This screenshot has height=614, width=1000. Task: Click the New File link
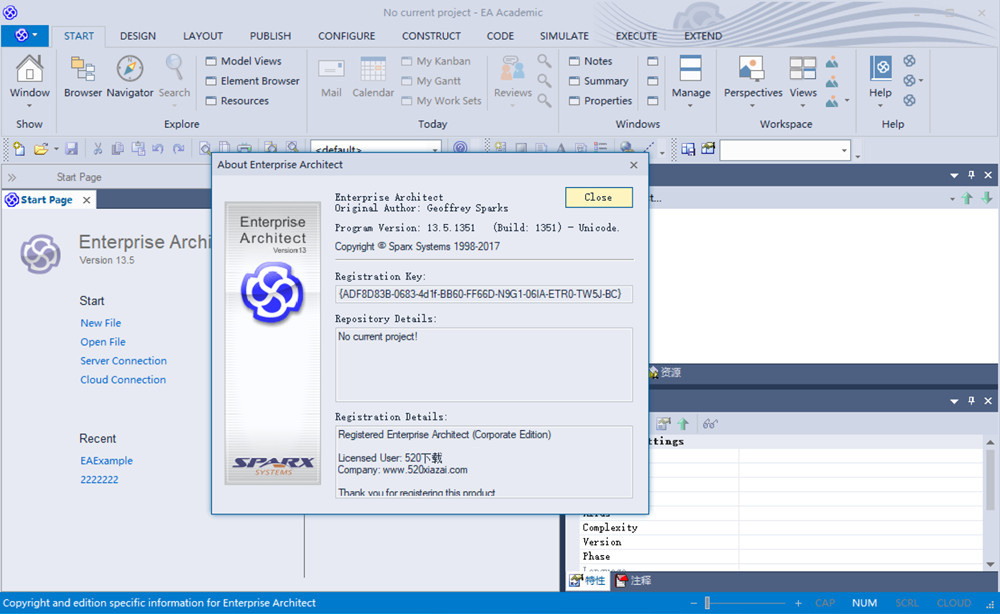[100, 323]
